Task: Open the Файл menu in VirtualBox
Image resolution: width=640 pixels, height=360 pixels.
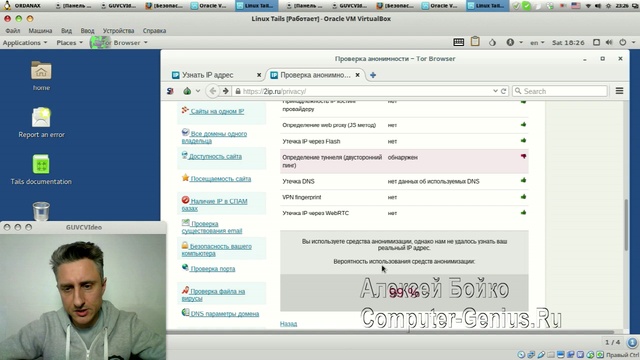Action: pos(13,31)
